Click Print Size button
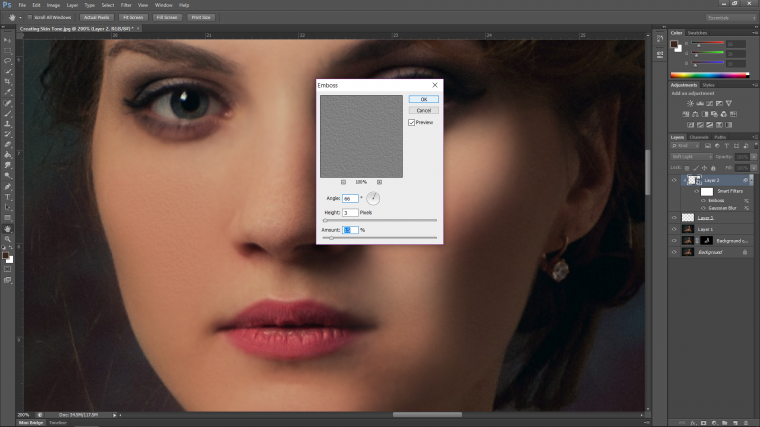Image resolution: width=760 pixels, height=427 pixels. tap(201, 17)
